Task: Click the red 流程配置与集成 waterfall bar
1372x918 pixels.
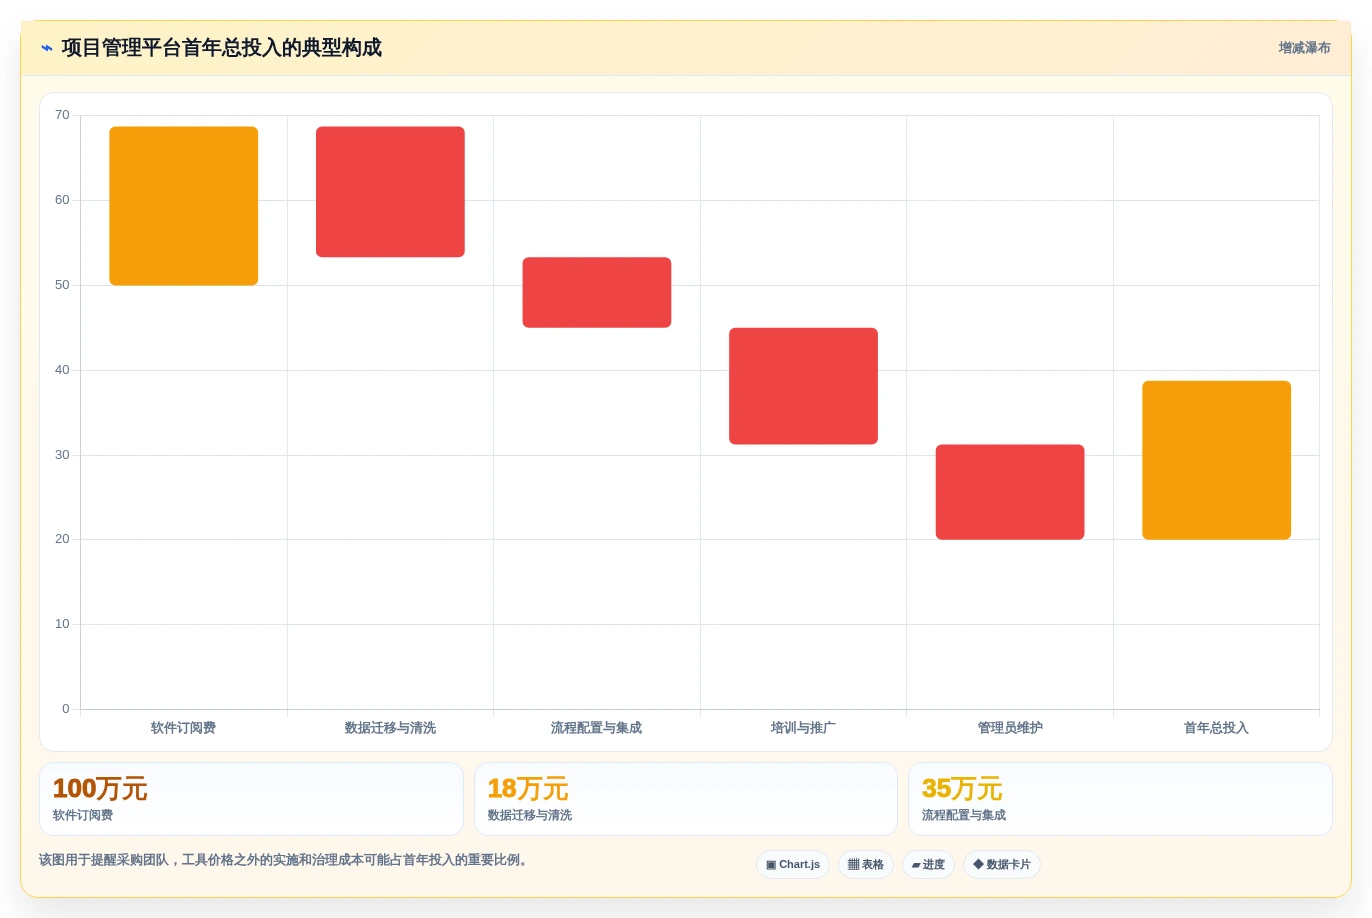Action: pyautogui.click(x=597, y=292)
